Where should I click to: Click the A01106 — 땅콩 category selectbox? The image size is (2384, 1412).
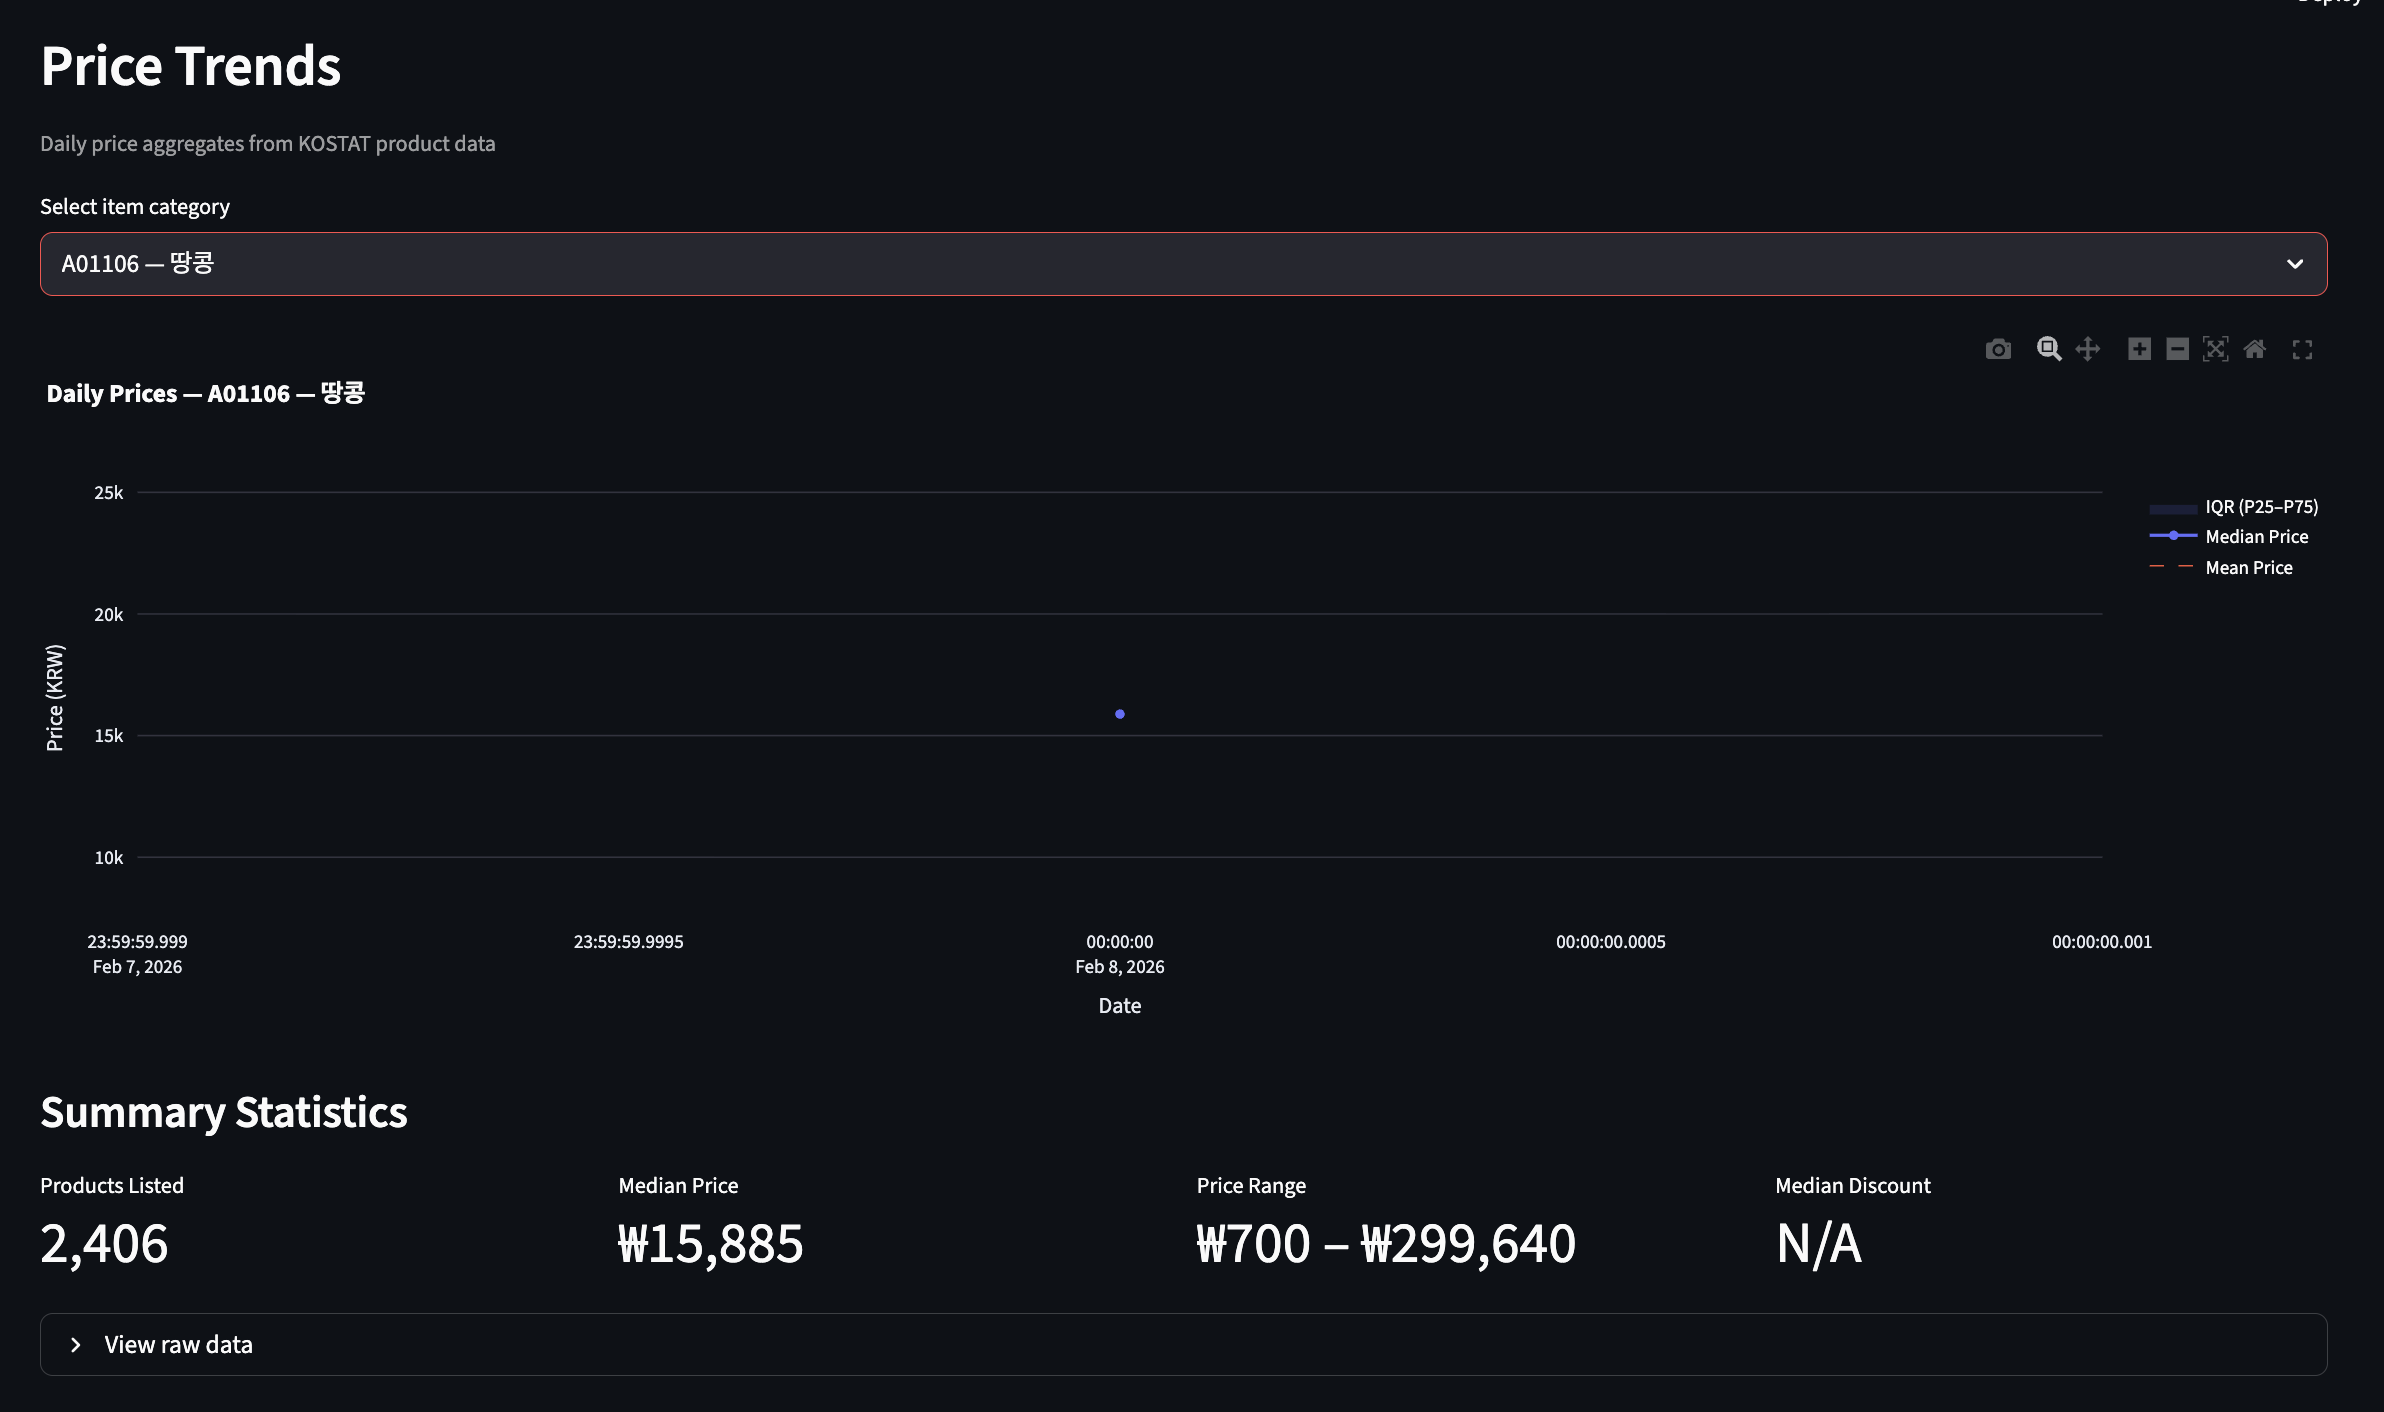point(1183,264)
